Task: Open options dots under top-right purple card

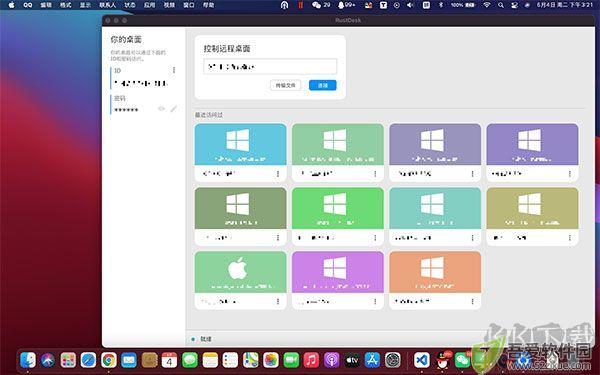Action: 570,174
